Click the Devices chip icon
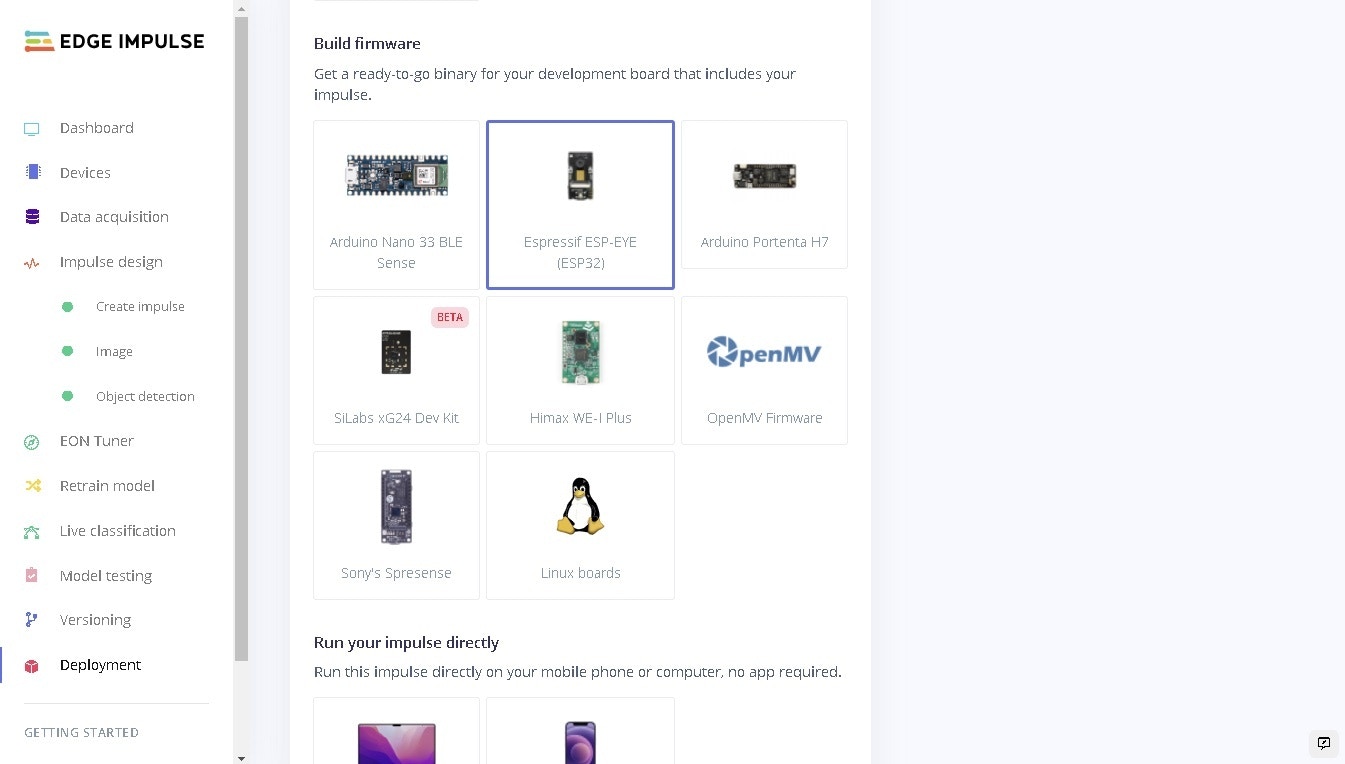The image size is (1345, 764). [32, 172]
